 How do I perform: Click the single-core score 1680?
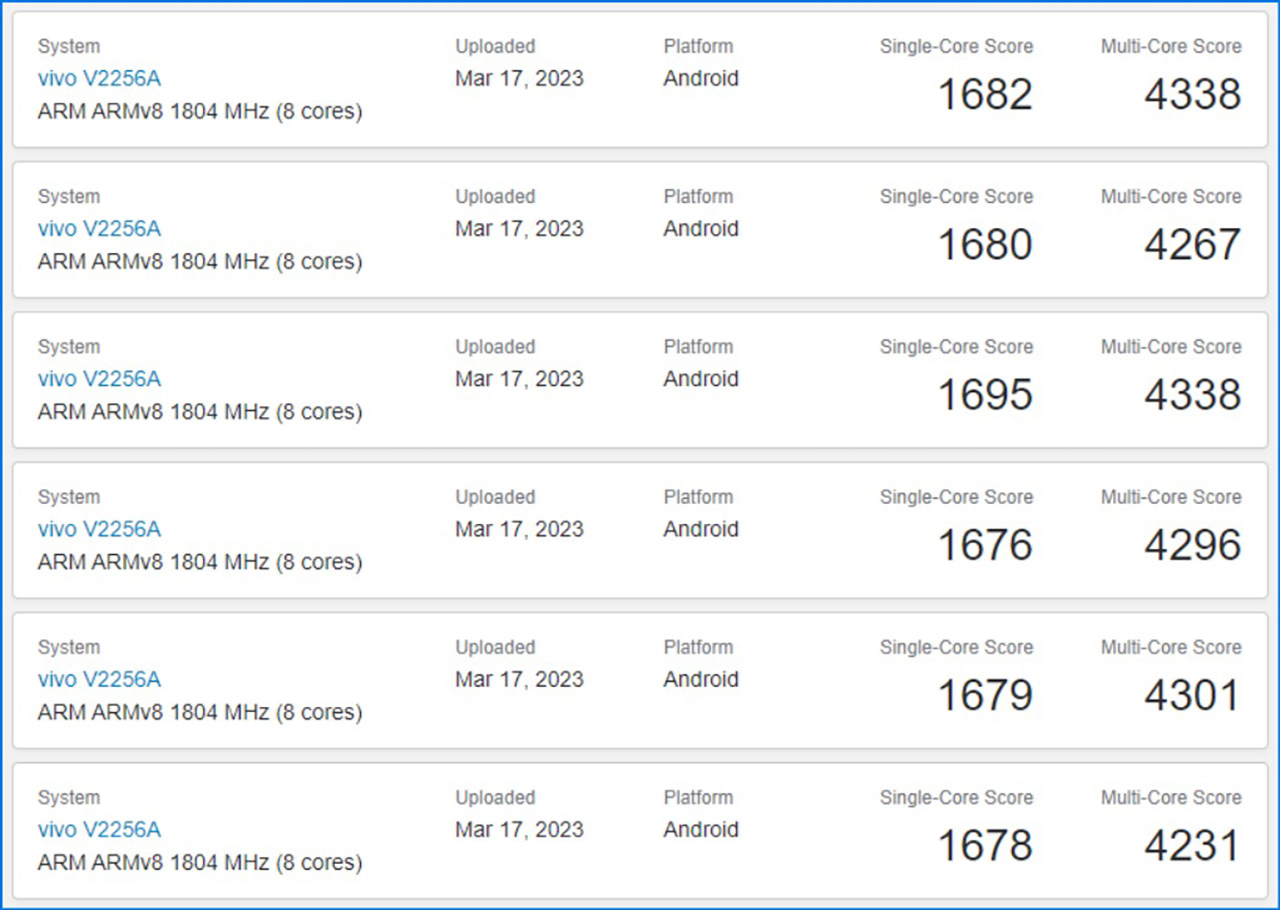tap(985, 245)
